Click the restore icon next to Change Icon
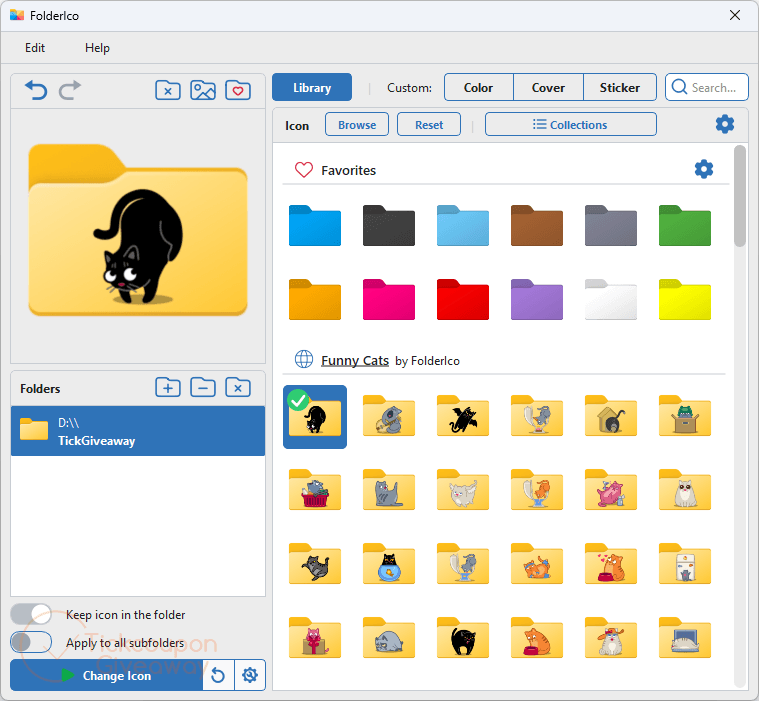 (218, 675)
